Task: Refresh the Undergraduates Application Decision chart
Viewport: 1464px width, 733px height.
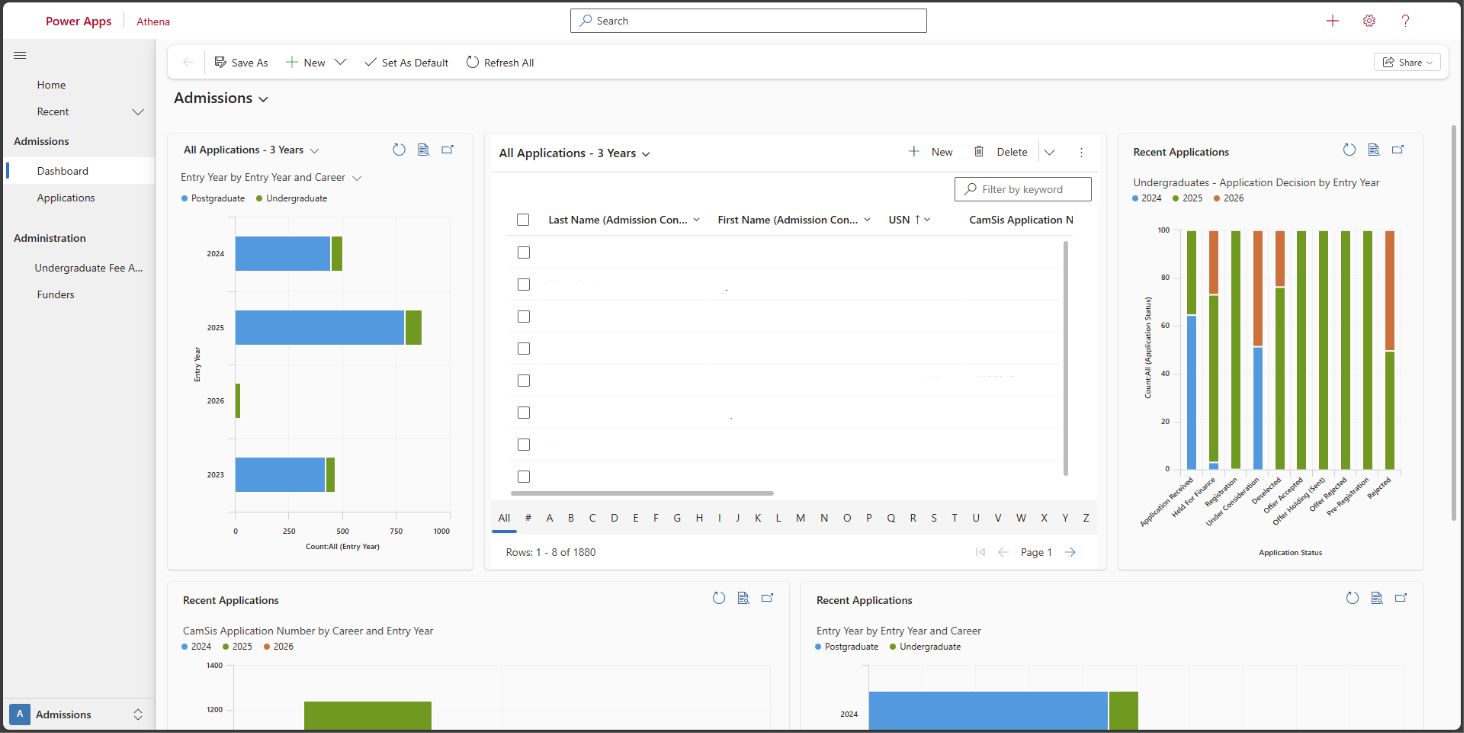Action: coord(1349,150)
